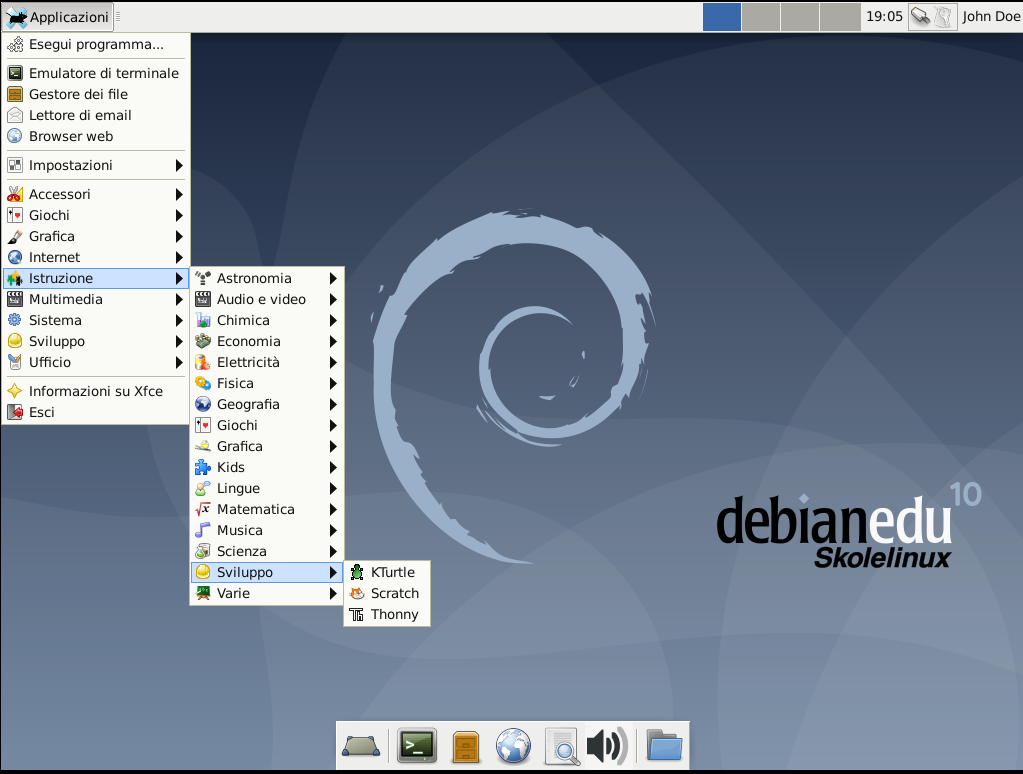The image size is (1023, 774).
Task: Choose Esegui programma... entry
Action: pyautogui.click(x=96, y=44)
